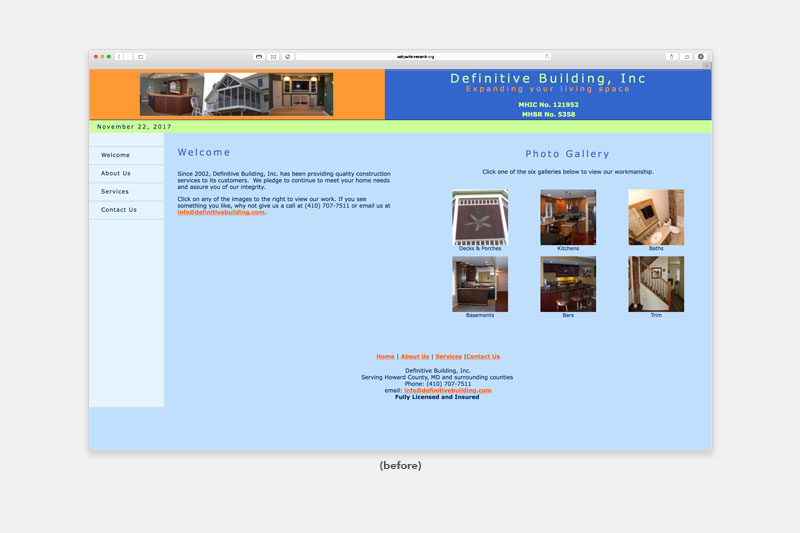Click the reload icon in the address bar
This screenshot has width=800, height=533.
[547, 56]
